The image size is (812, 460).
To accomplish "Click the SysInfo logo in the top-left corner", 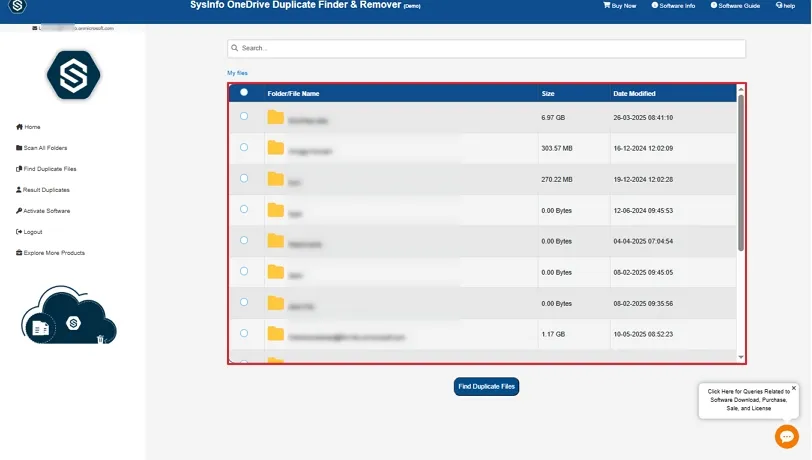I will click(x=16, y=6).
